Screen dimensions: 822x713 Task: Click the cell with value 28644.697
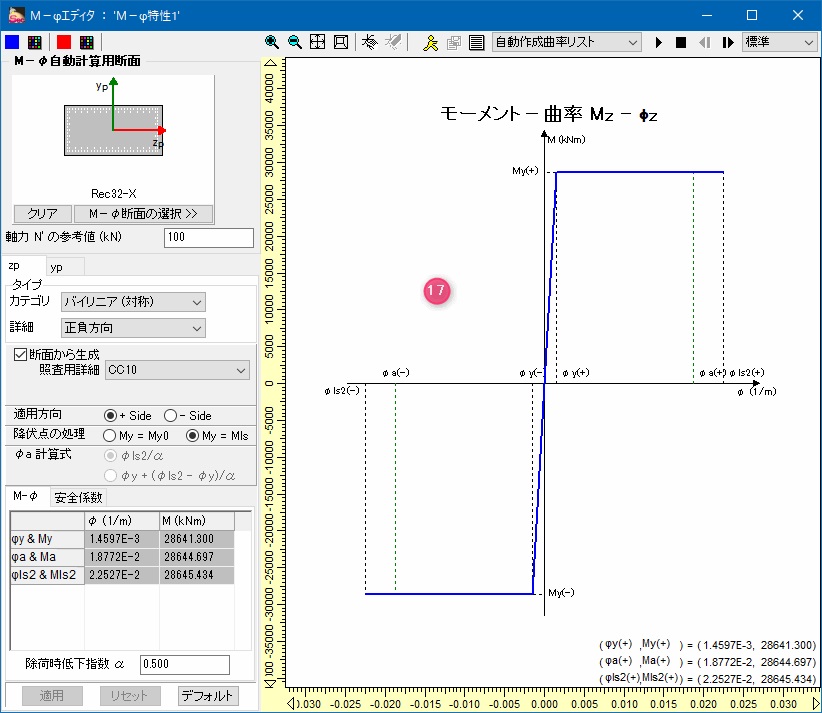[197, 557]
